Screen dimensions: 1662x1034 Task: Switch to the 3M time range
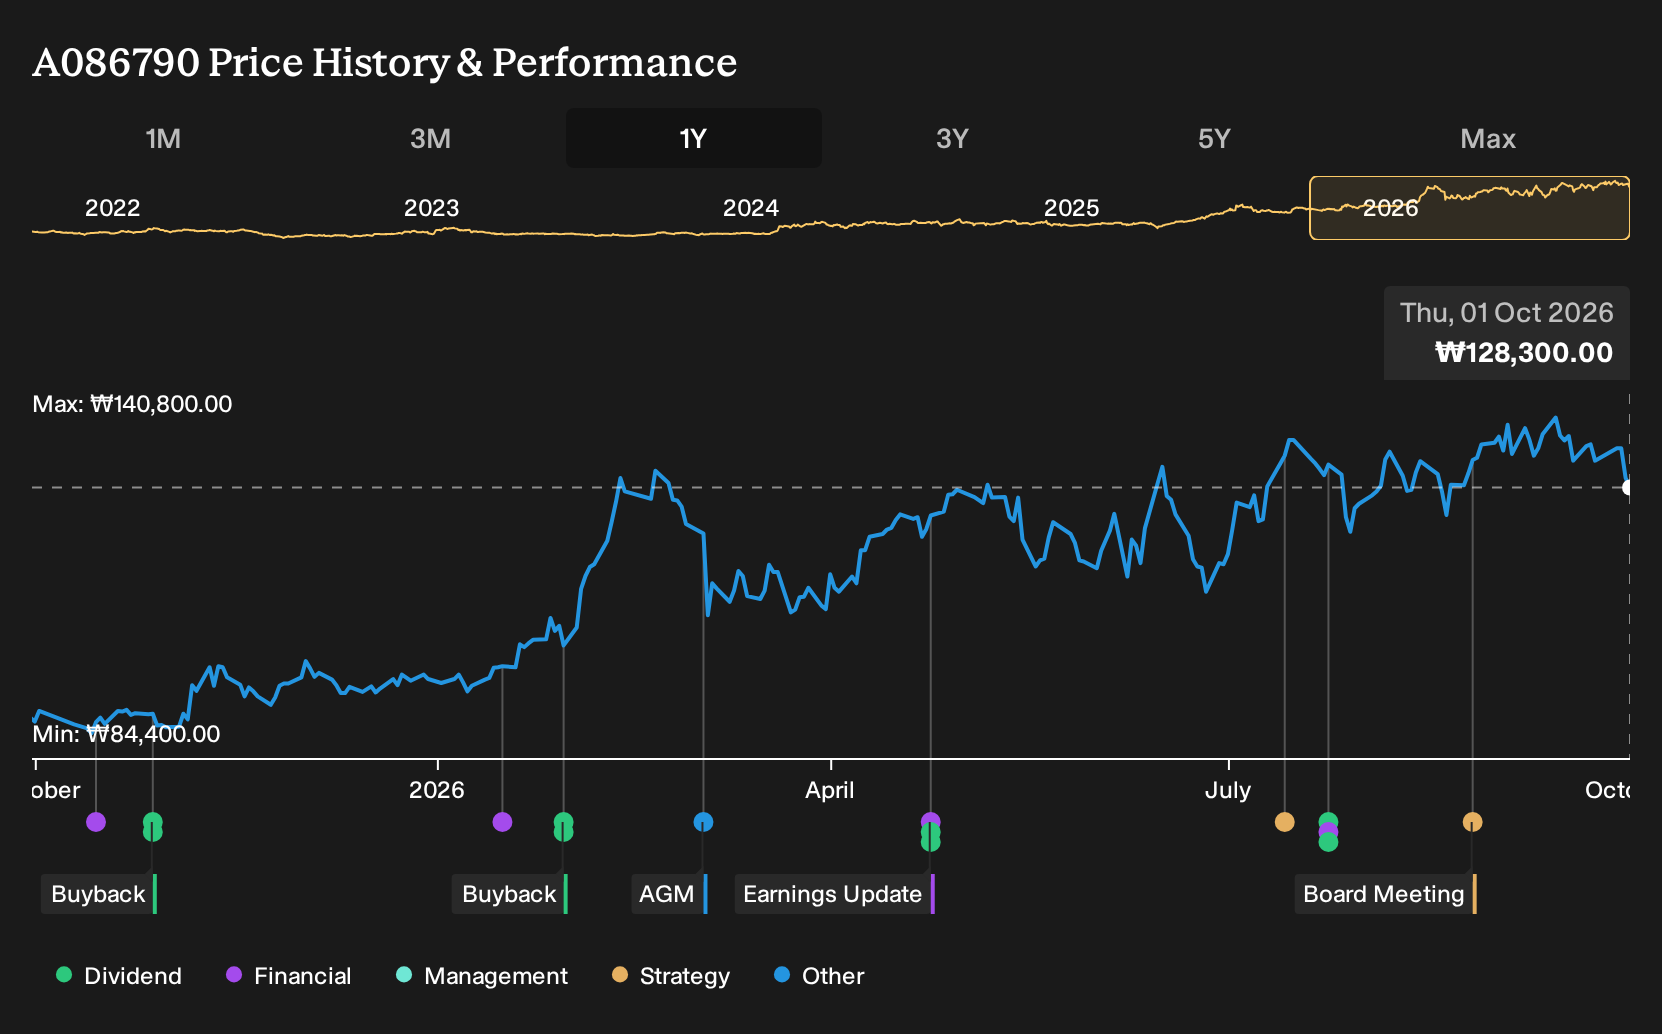[430, 138]
